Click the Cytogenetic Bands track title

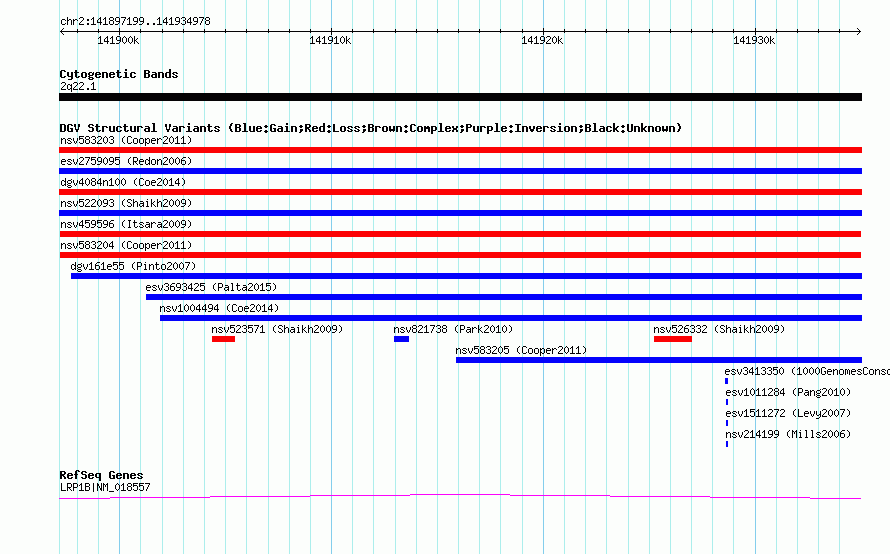point(119,74)
